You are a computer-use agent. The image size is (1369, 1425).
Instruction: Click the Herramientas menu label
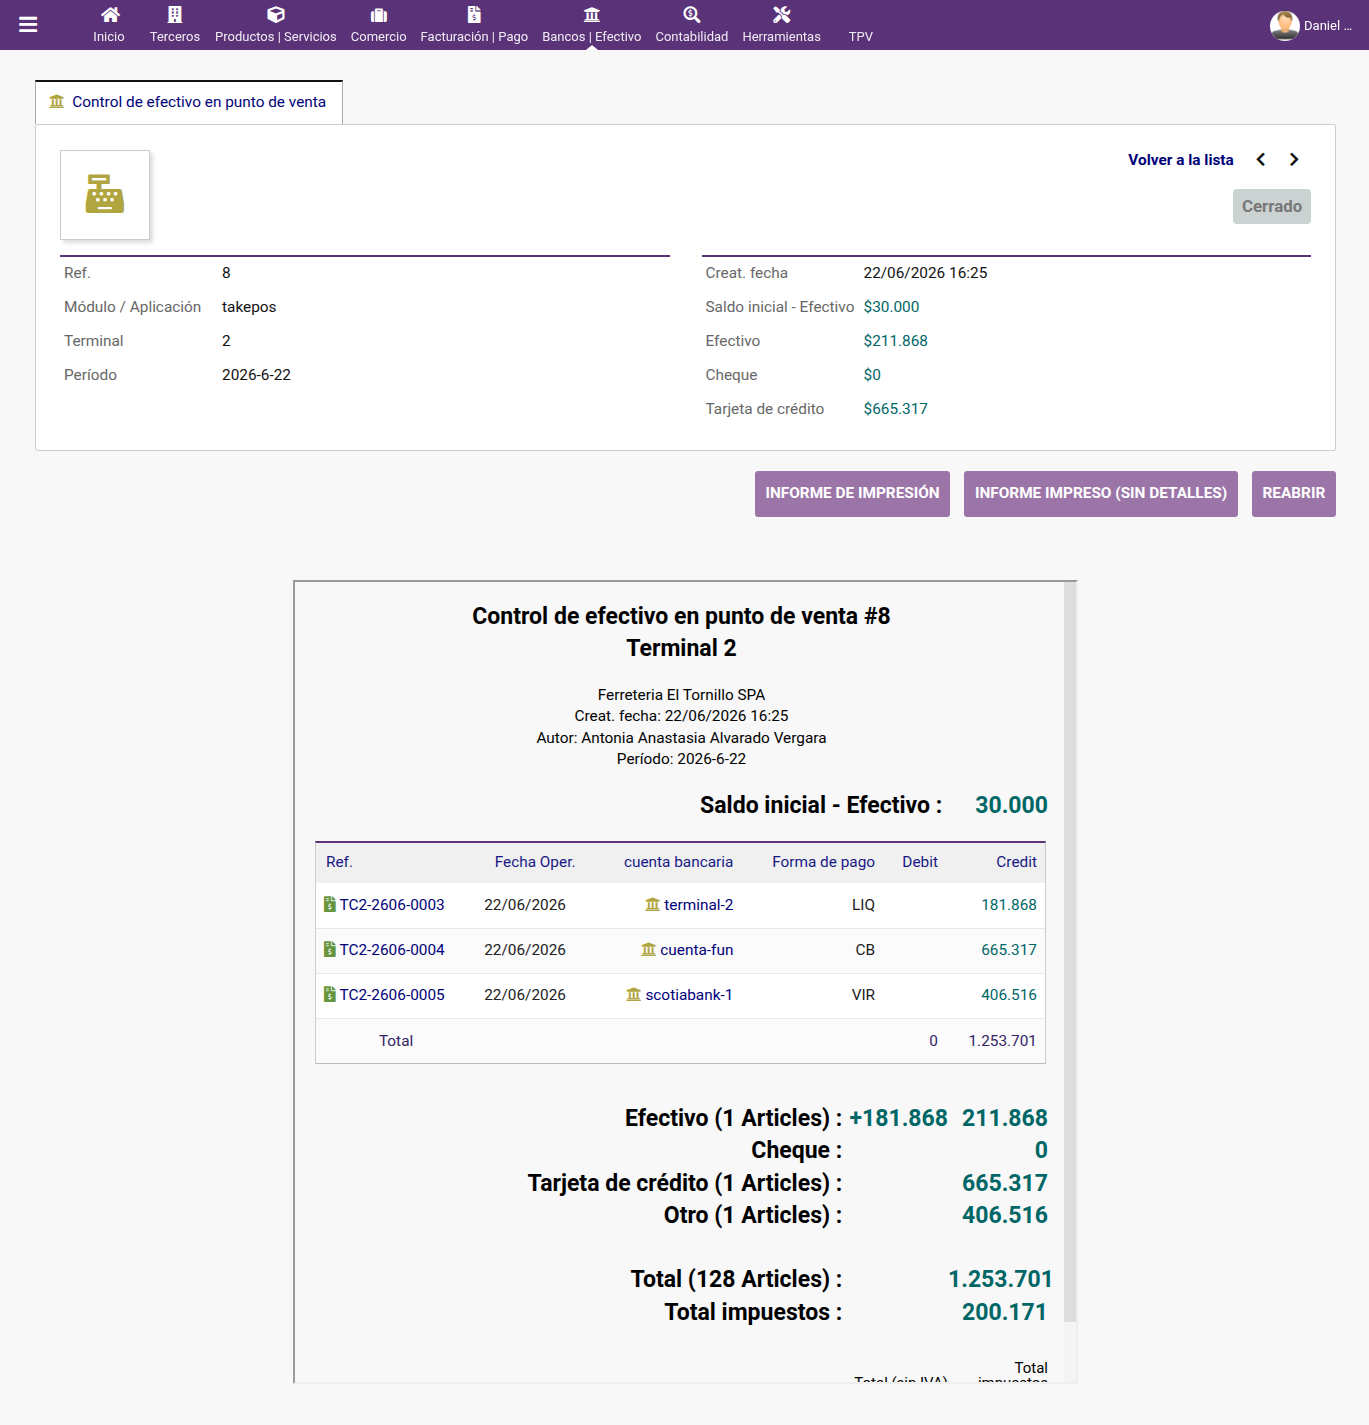[782, 36]
